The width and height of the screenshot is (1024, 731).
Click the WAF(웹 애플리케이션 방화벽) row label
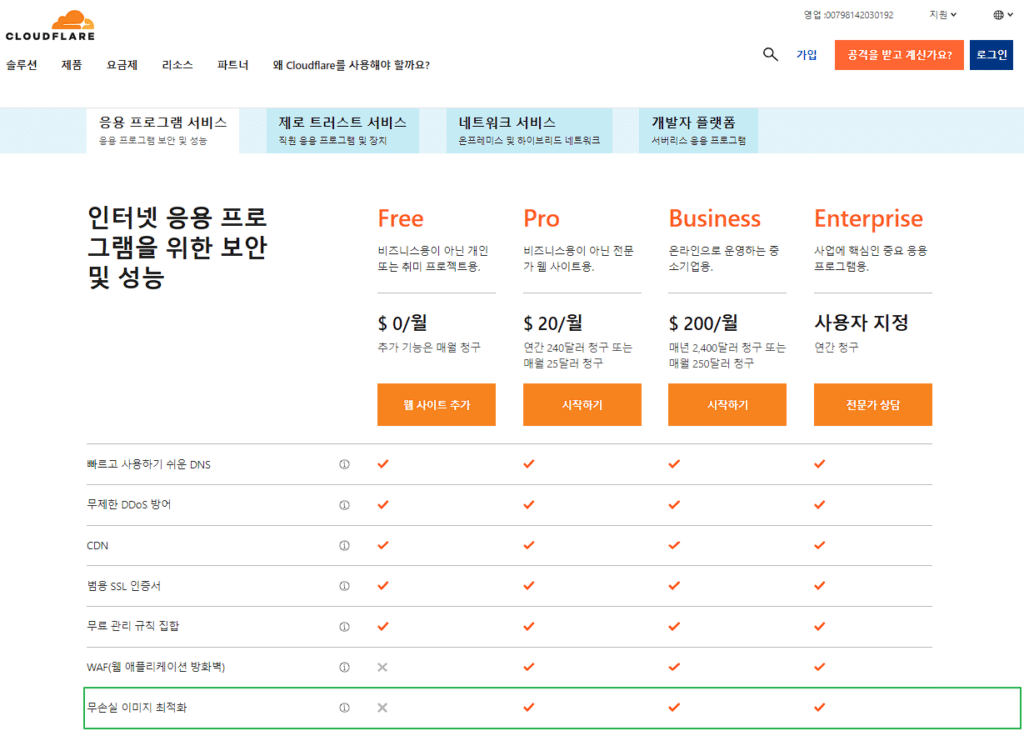(x=156, y=667)
